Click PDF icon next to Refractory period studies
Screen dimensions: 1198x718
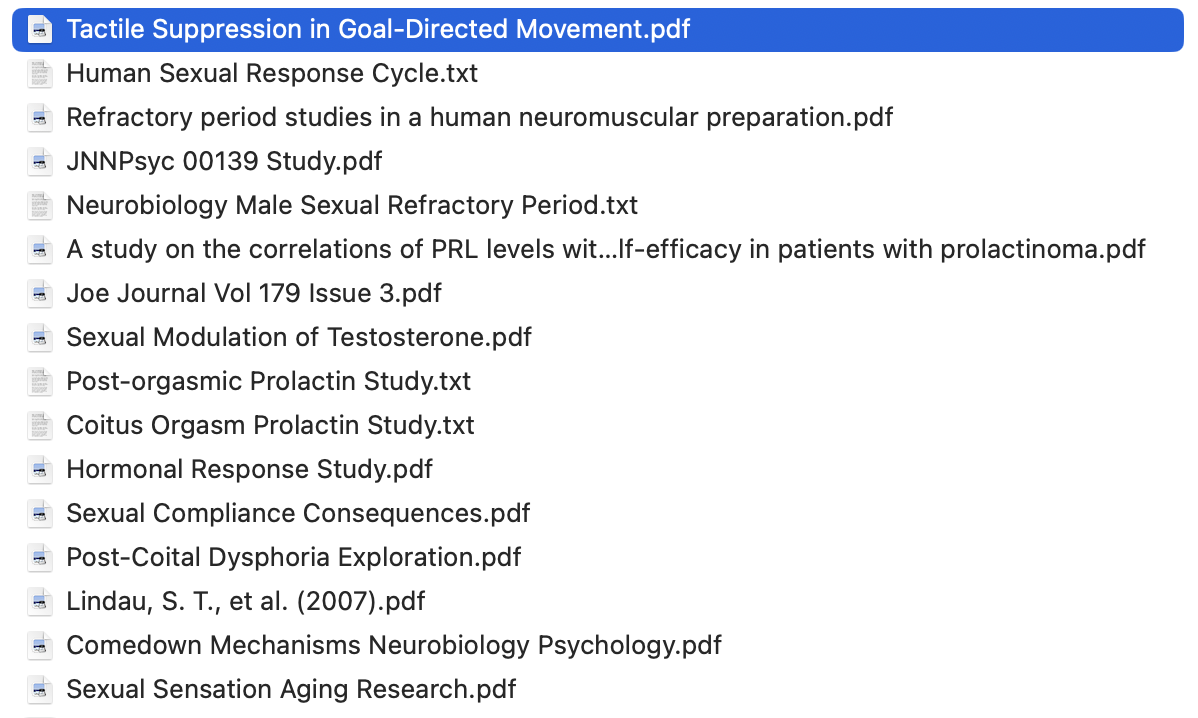click(x=41, y=117)
